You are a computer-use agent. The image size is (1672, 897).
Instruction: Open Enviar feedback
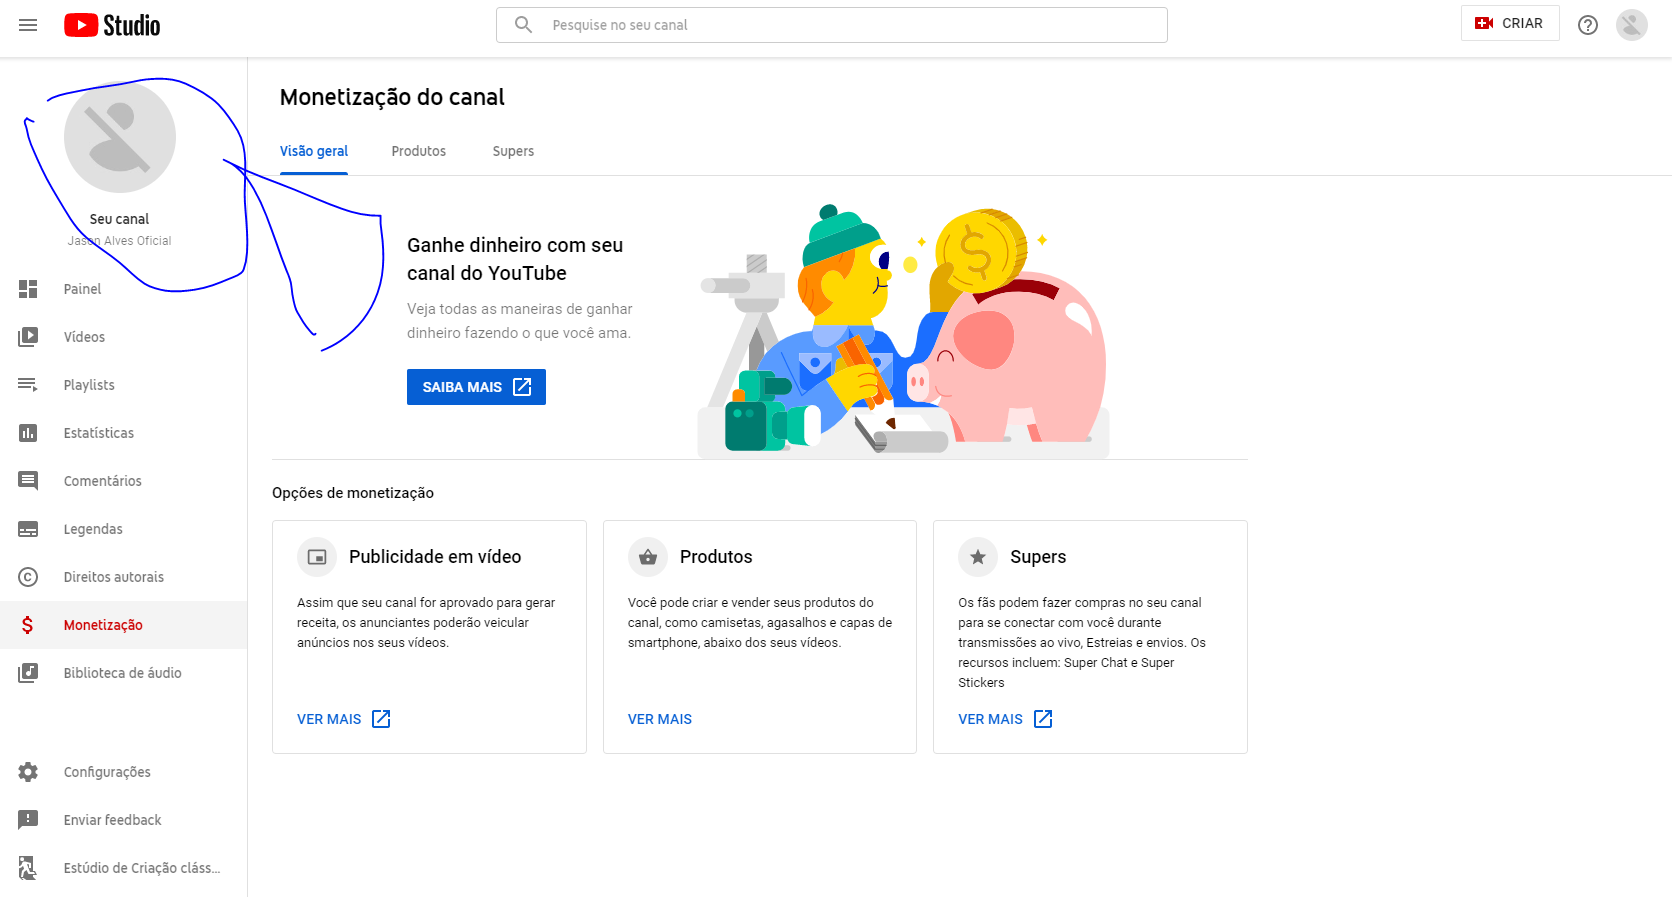[x=124, y=820]
